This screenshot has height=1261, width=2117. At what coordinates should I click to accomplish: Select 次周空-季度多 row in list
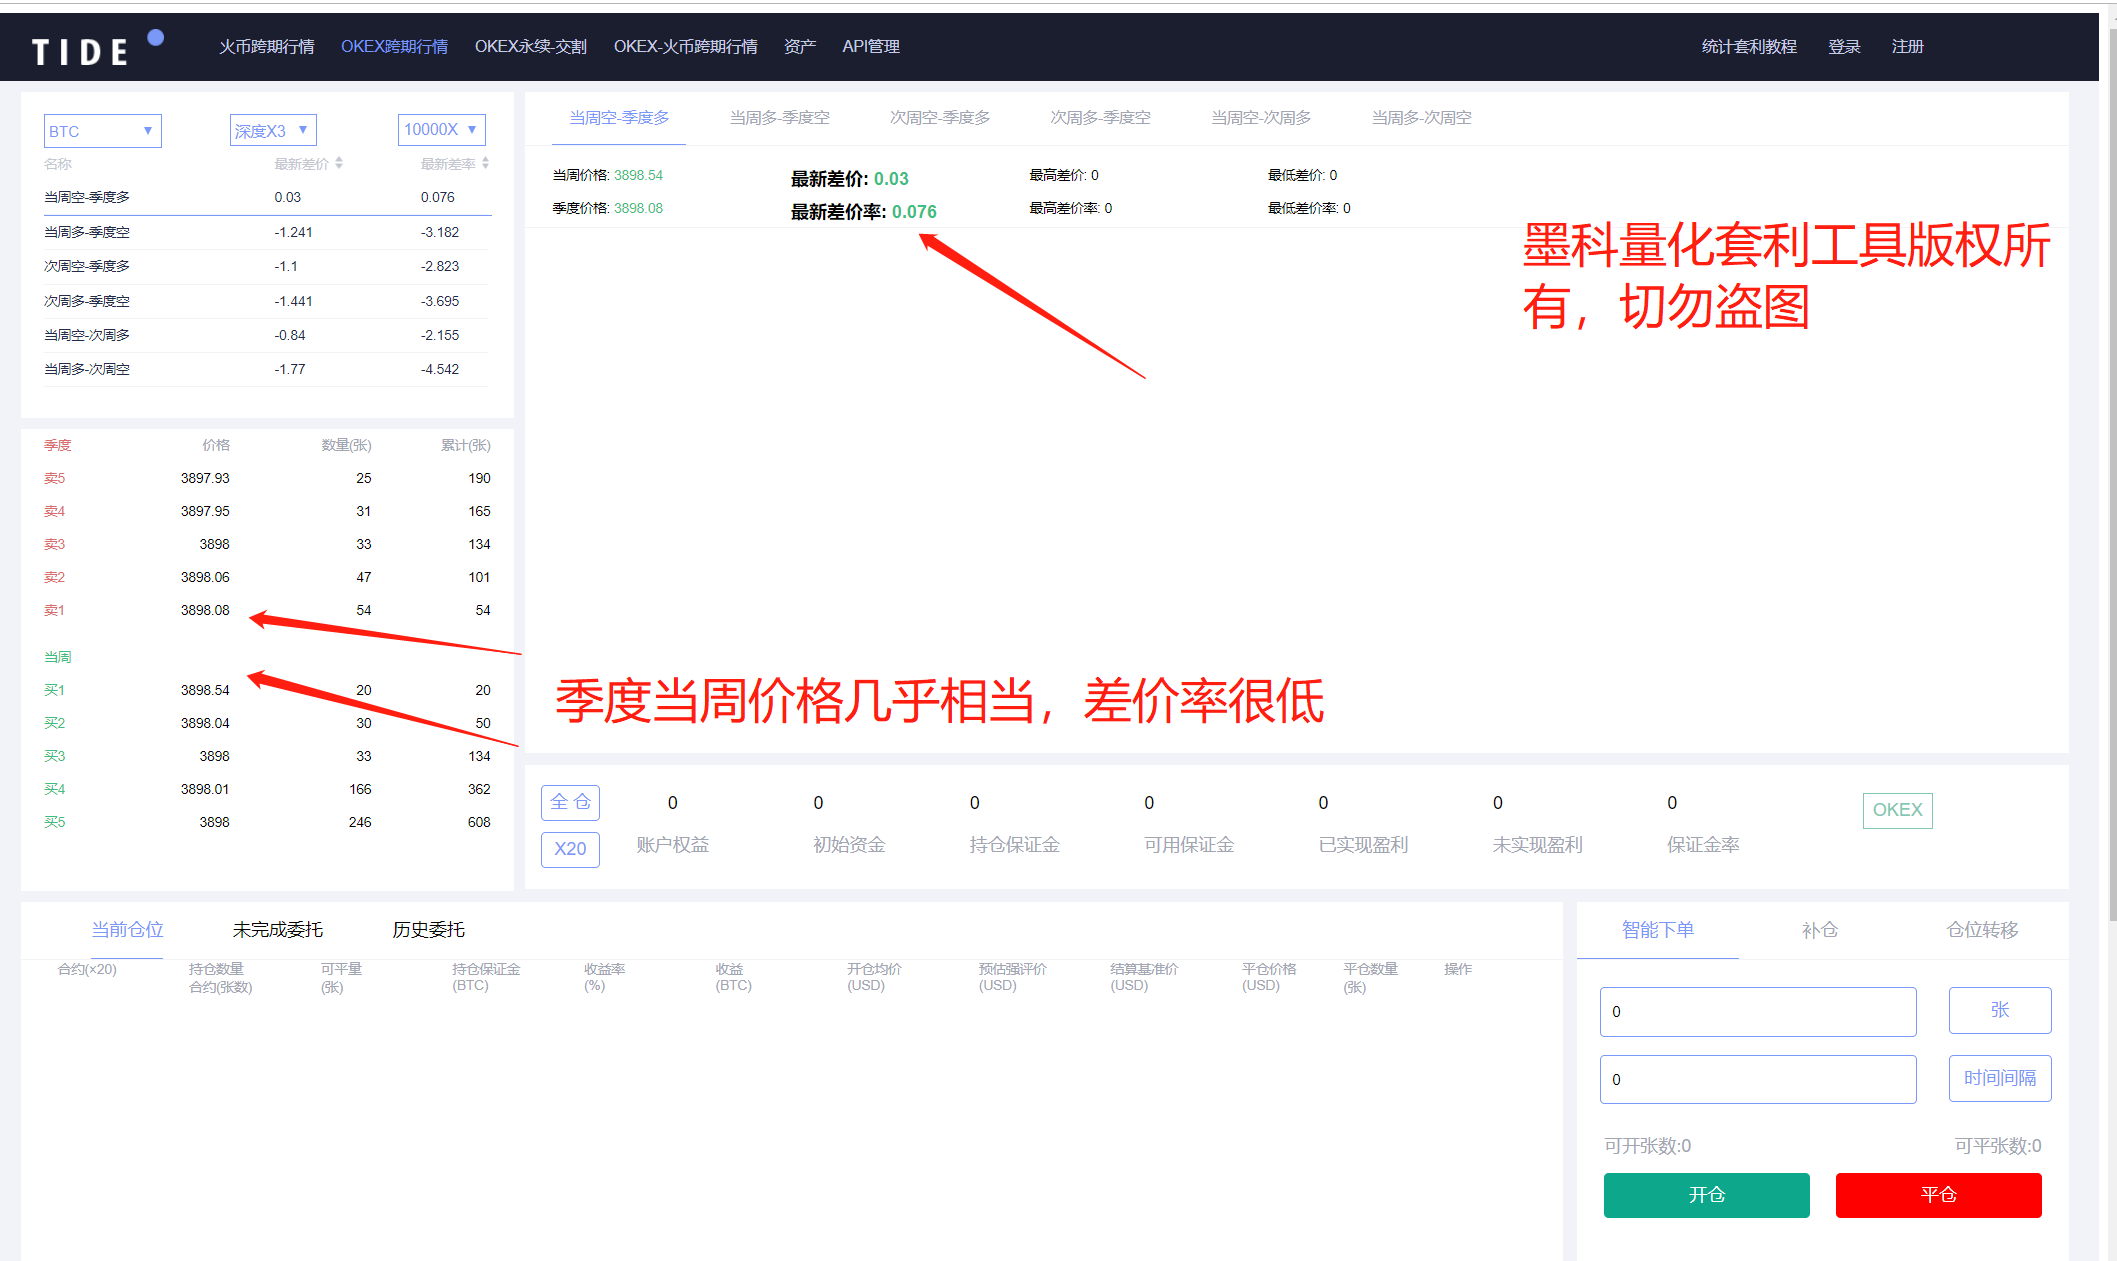click(267, 266)
